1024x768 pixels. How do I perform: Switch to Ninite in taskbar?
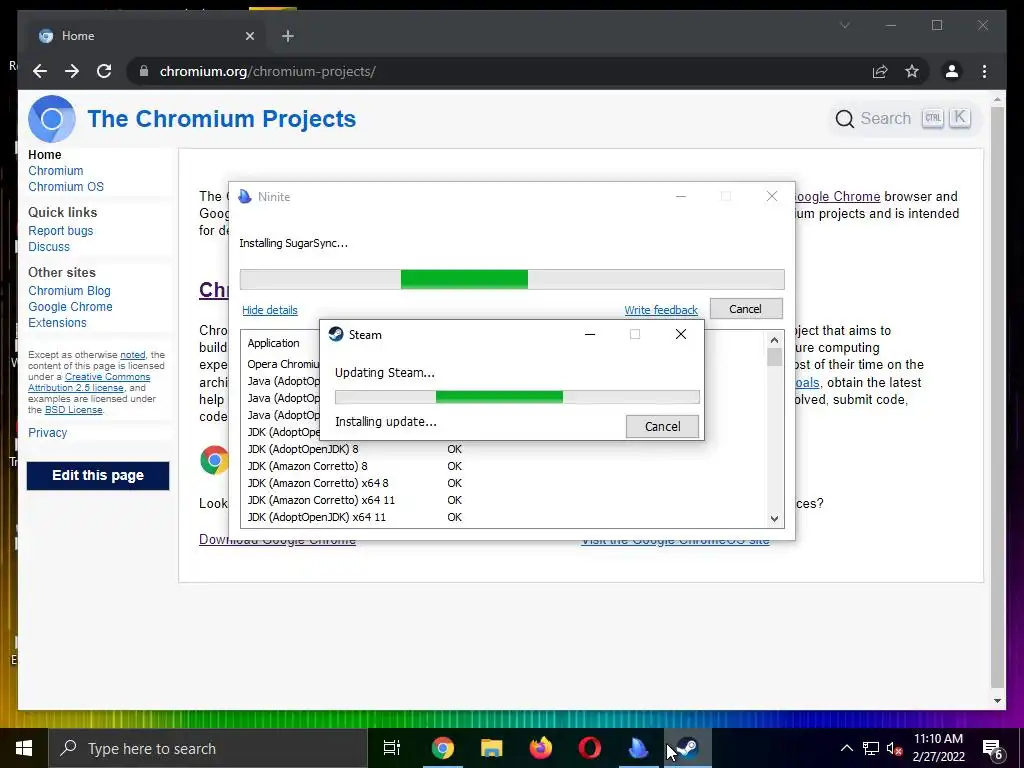639,748
